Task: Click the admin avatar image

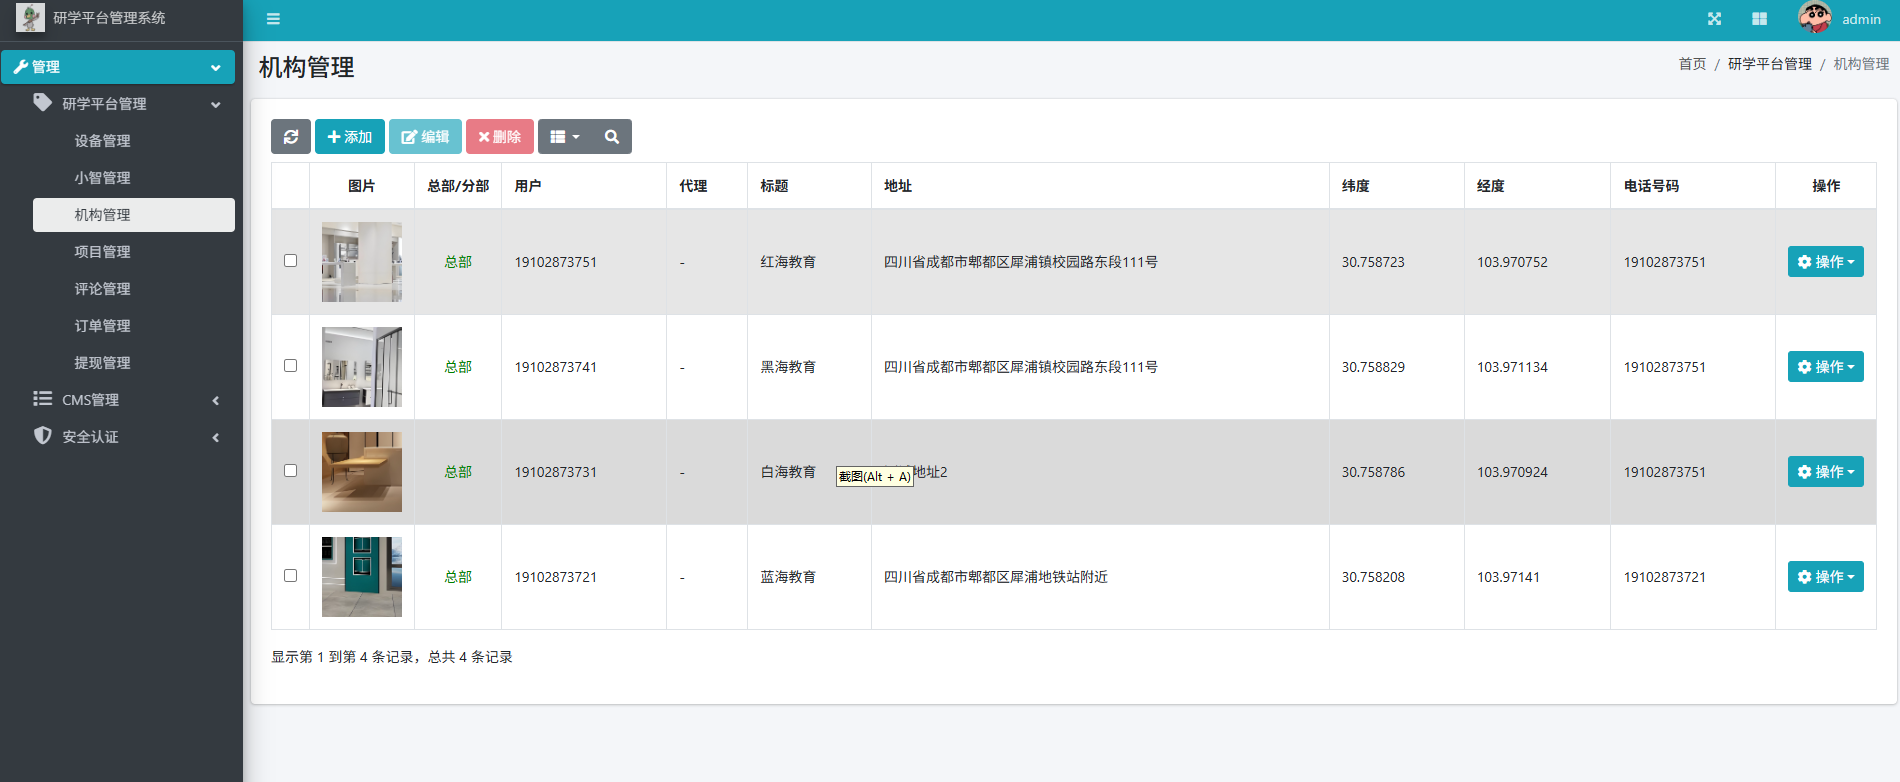Action: pyautogui.click(x=1814, y=18)
